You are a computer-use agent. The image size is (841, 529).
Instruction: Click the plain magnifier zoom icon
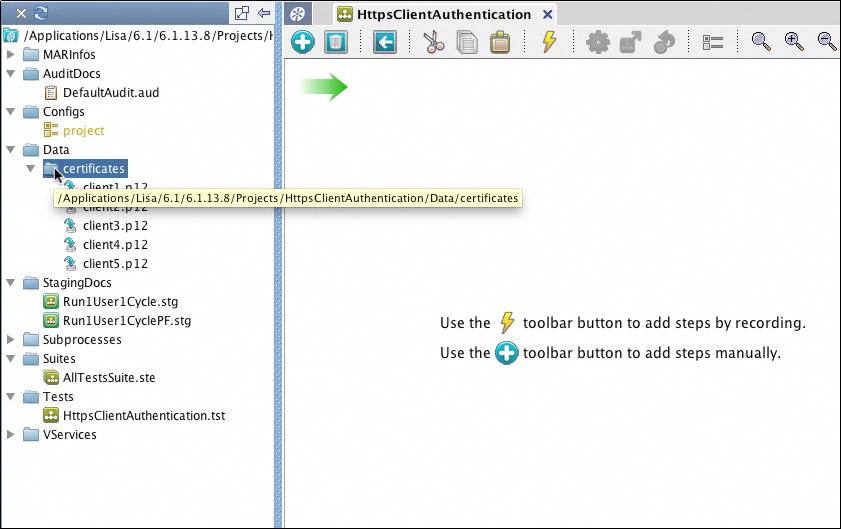click(x=761, y=41)
